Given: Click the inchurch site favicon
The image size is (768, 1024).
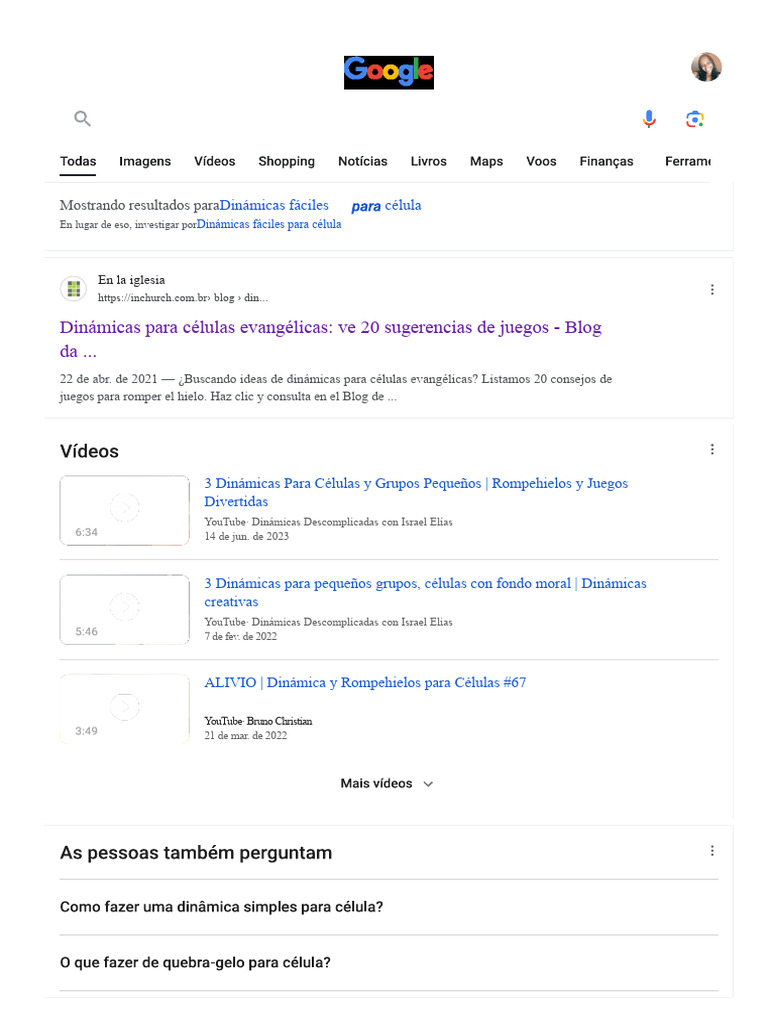Looking at the screenshot, I should (x=74, y=289).
